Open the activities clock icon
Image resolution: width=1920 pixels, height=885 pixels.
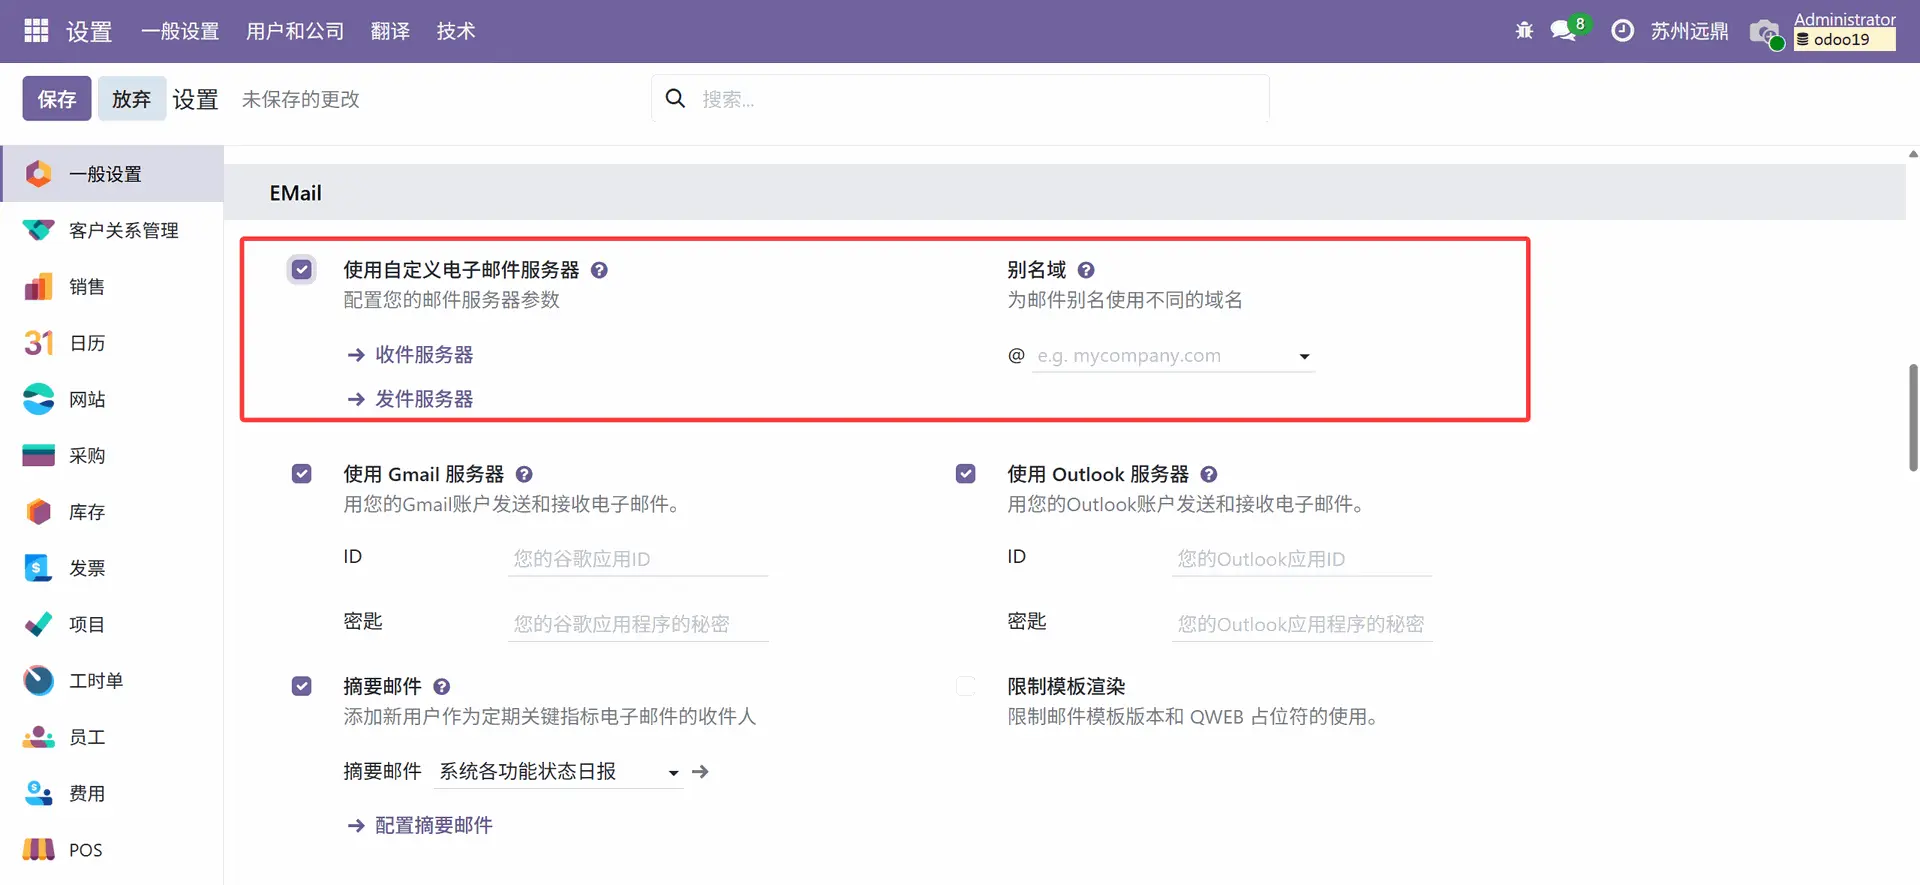click(1622, 31)
